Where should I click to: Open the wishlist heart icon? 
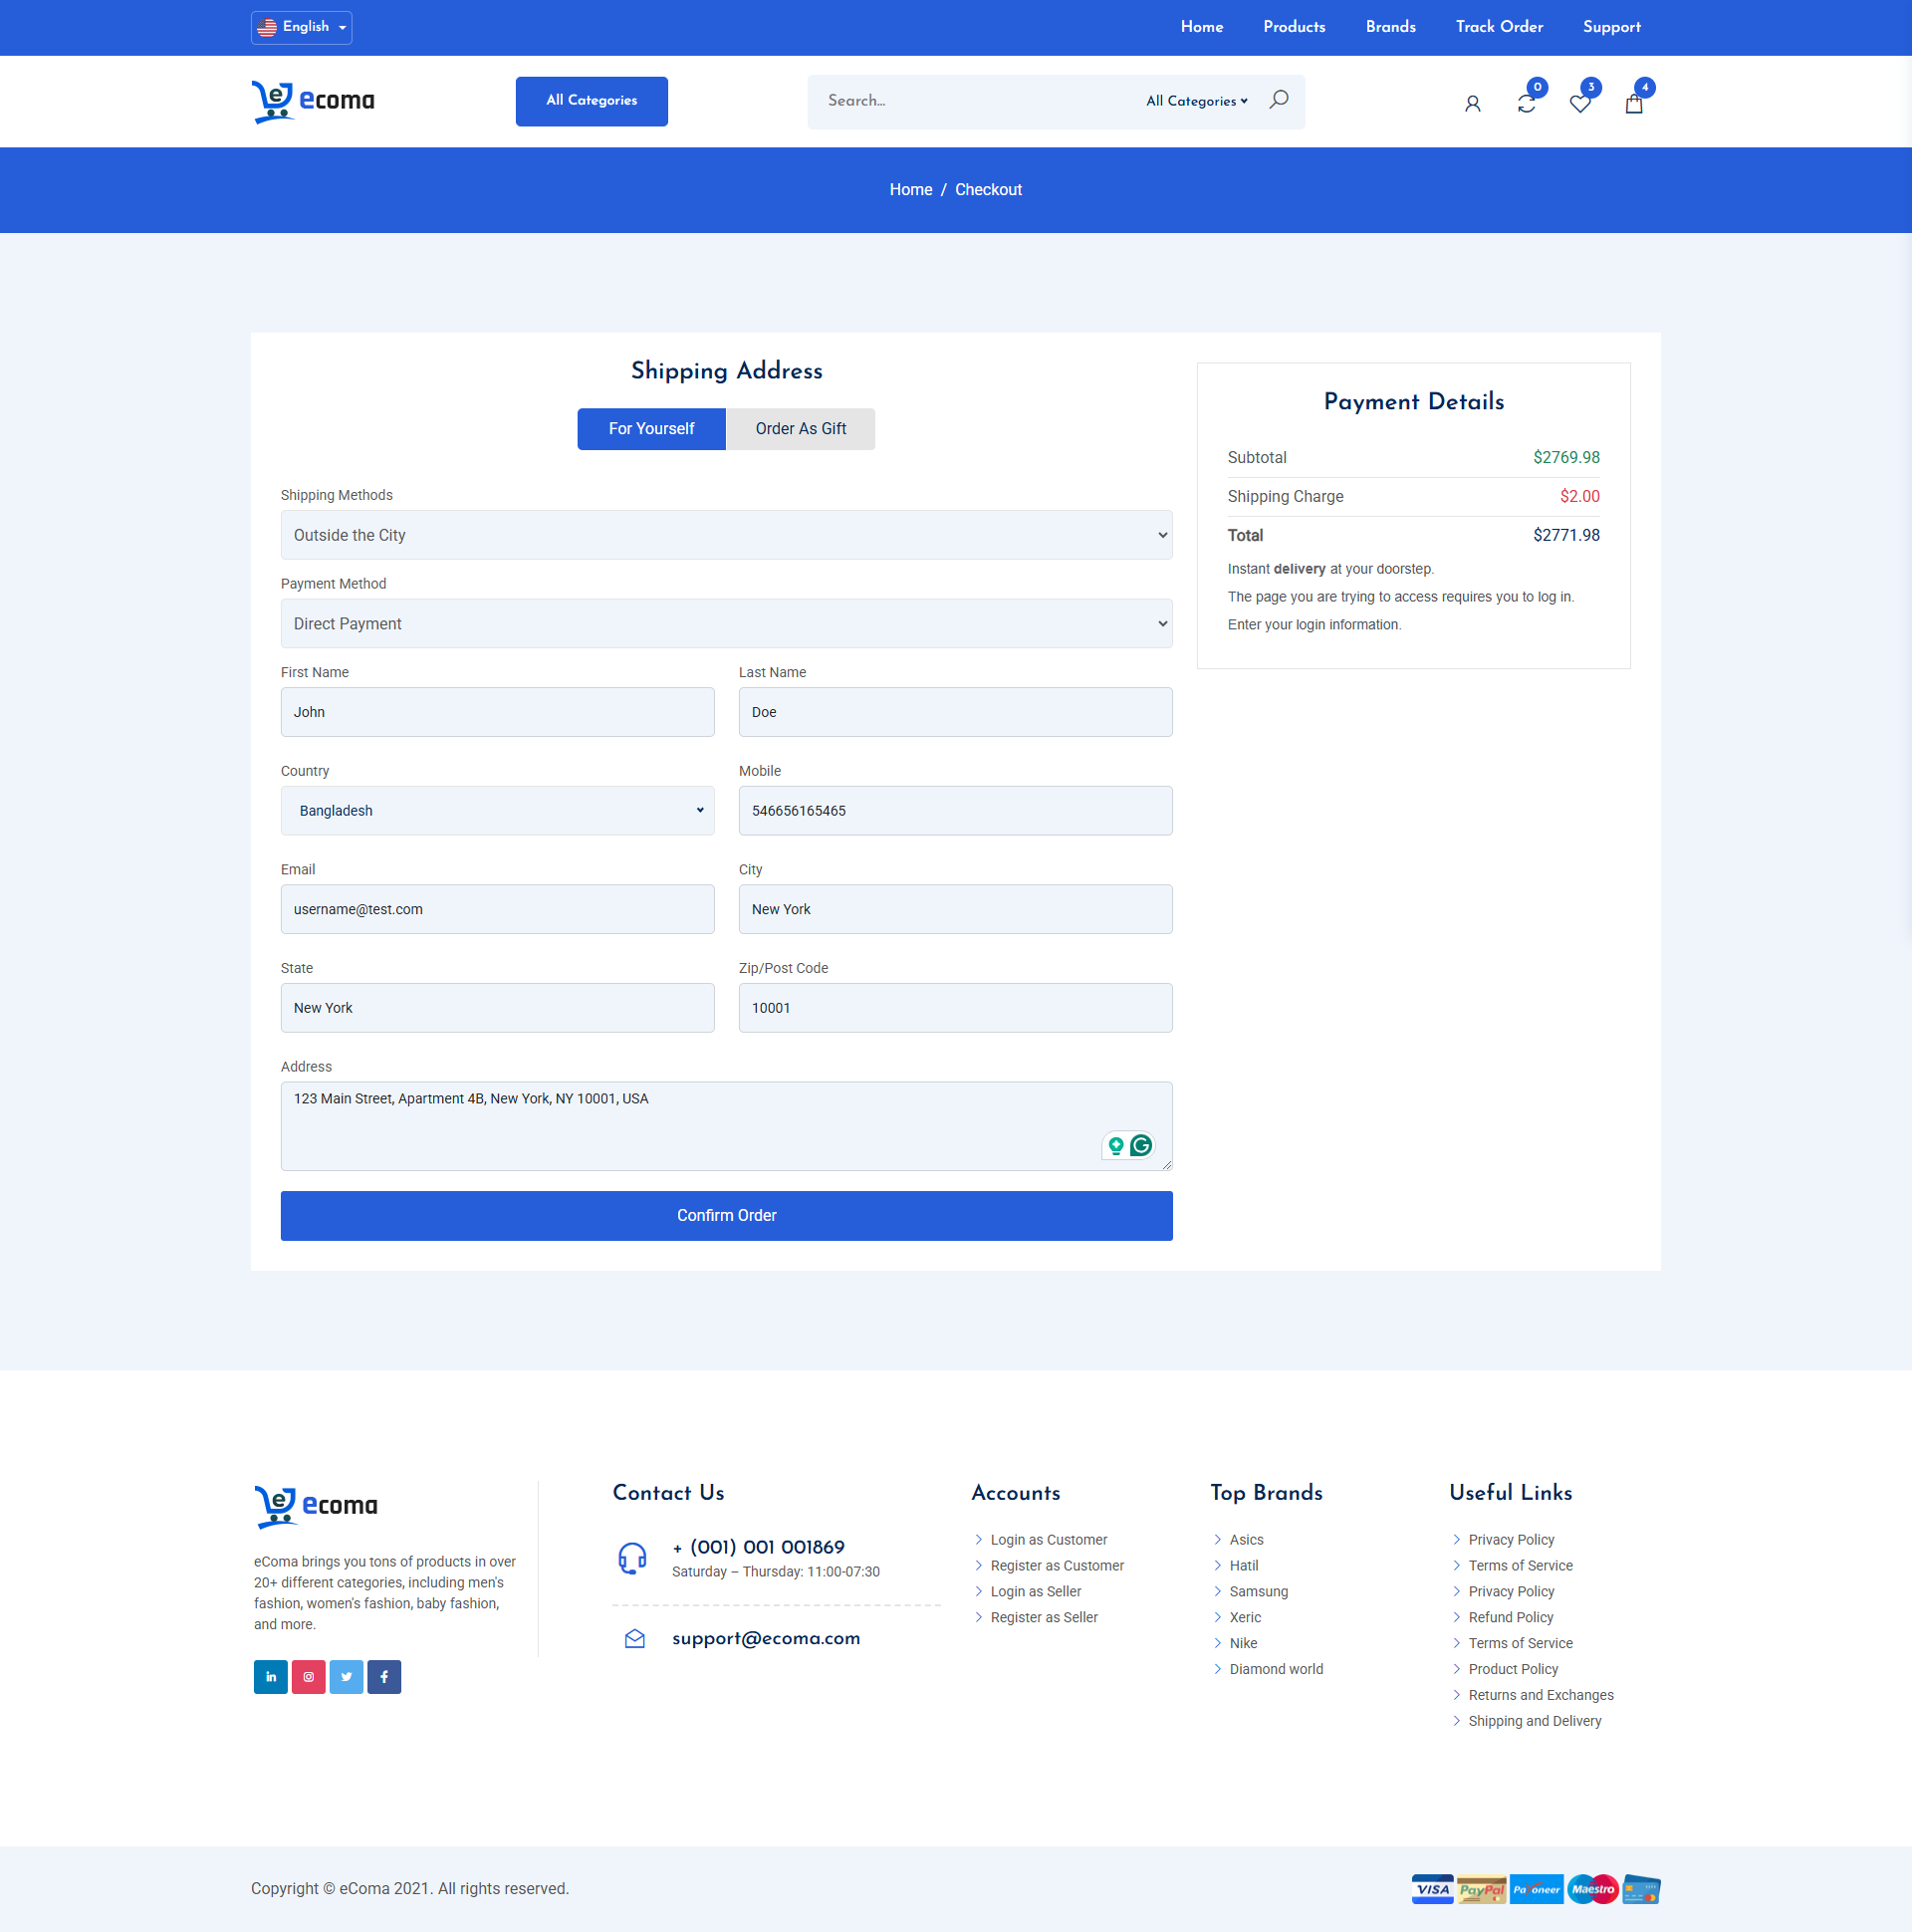1579,103
